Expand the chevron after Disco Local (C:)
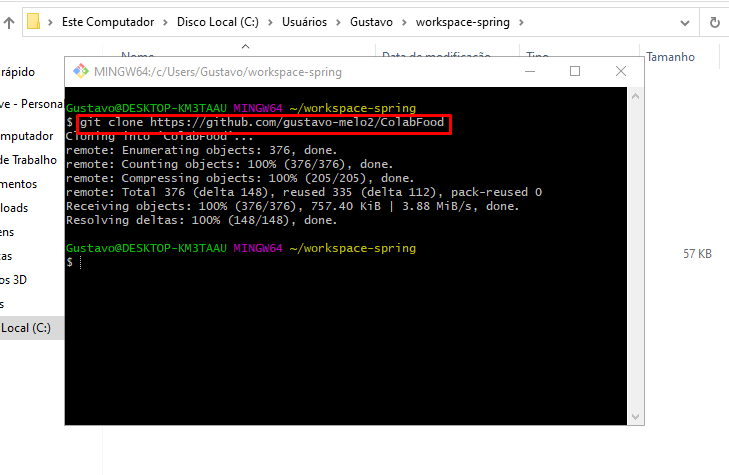 pos(270,22)
